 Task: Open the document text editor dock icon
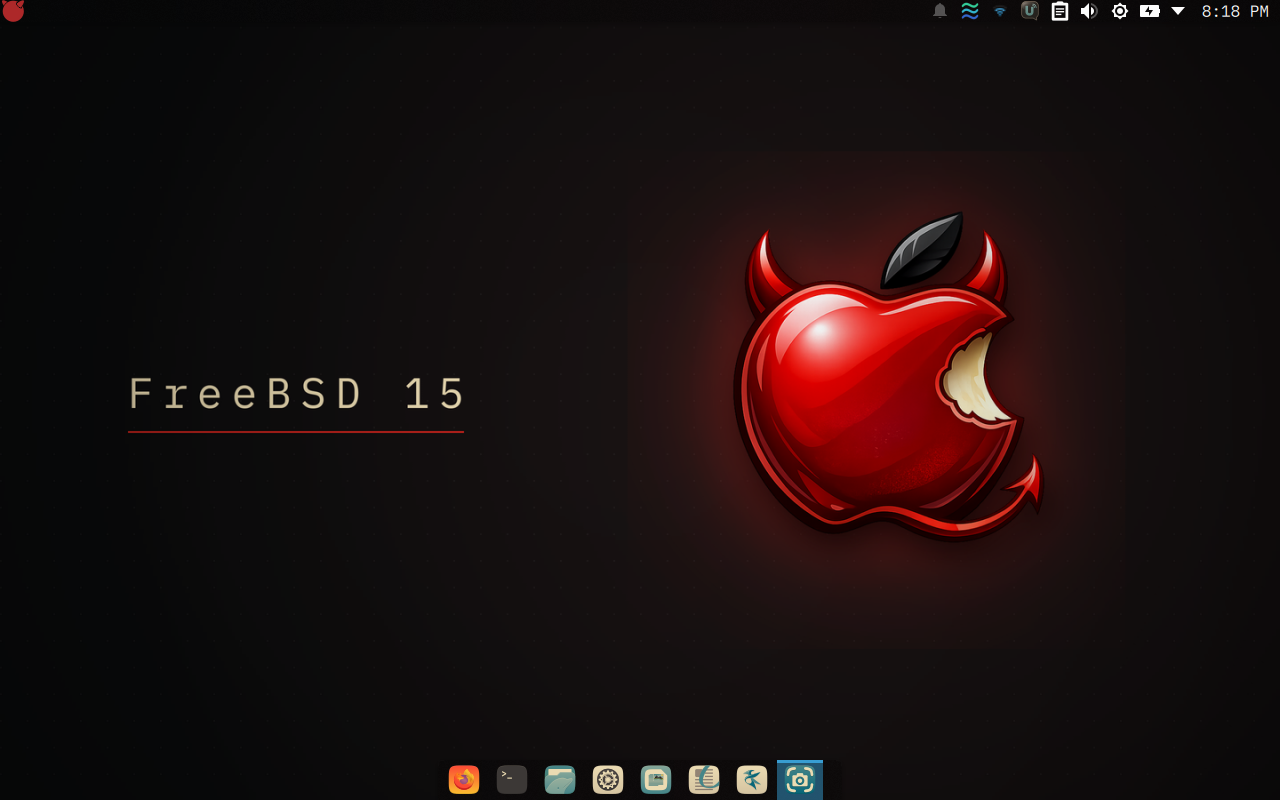click(704, 779)
